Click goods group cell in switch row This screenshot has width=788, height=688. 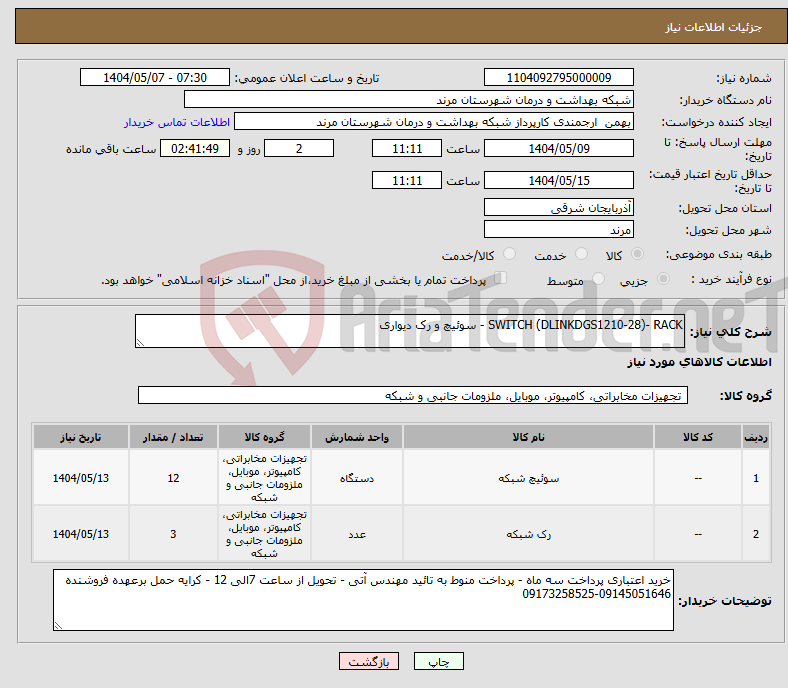pyautogui.click(x=264, y=478)
